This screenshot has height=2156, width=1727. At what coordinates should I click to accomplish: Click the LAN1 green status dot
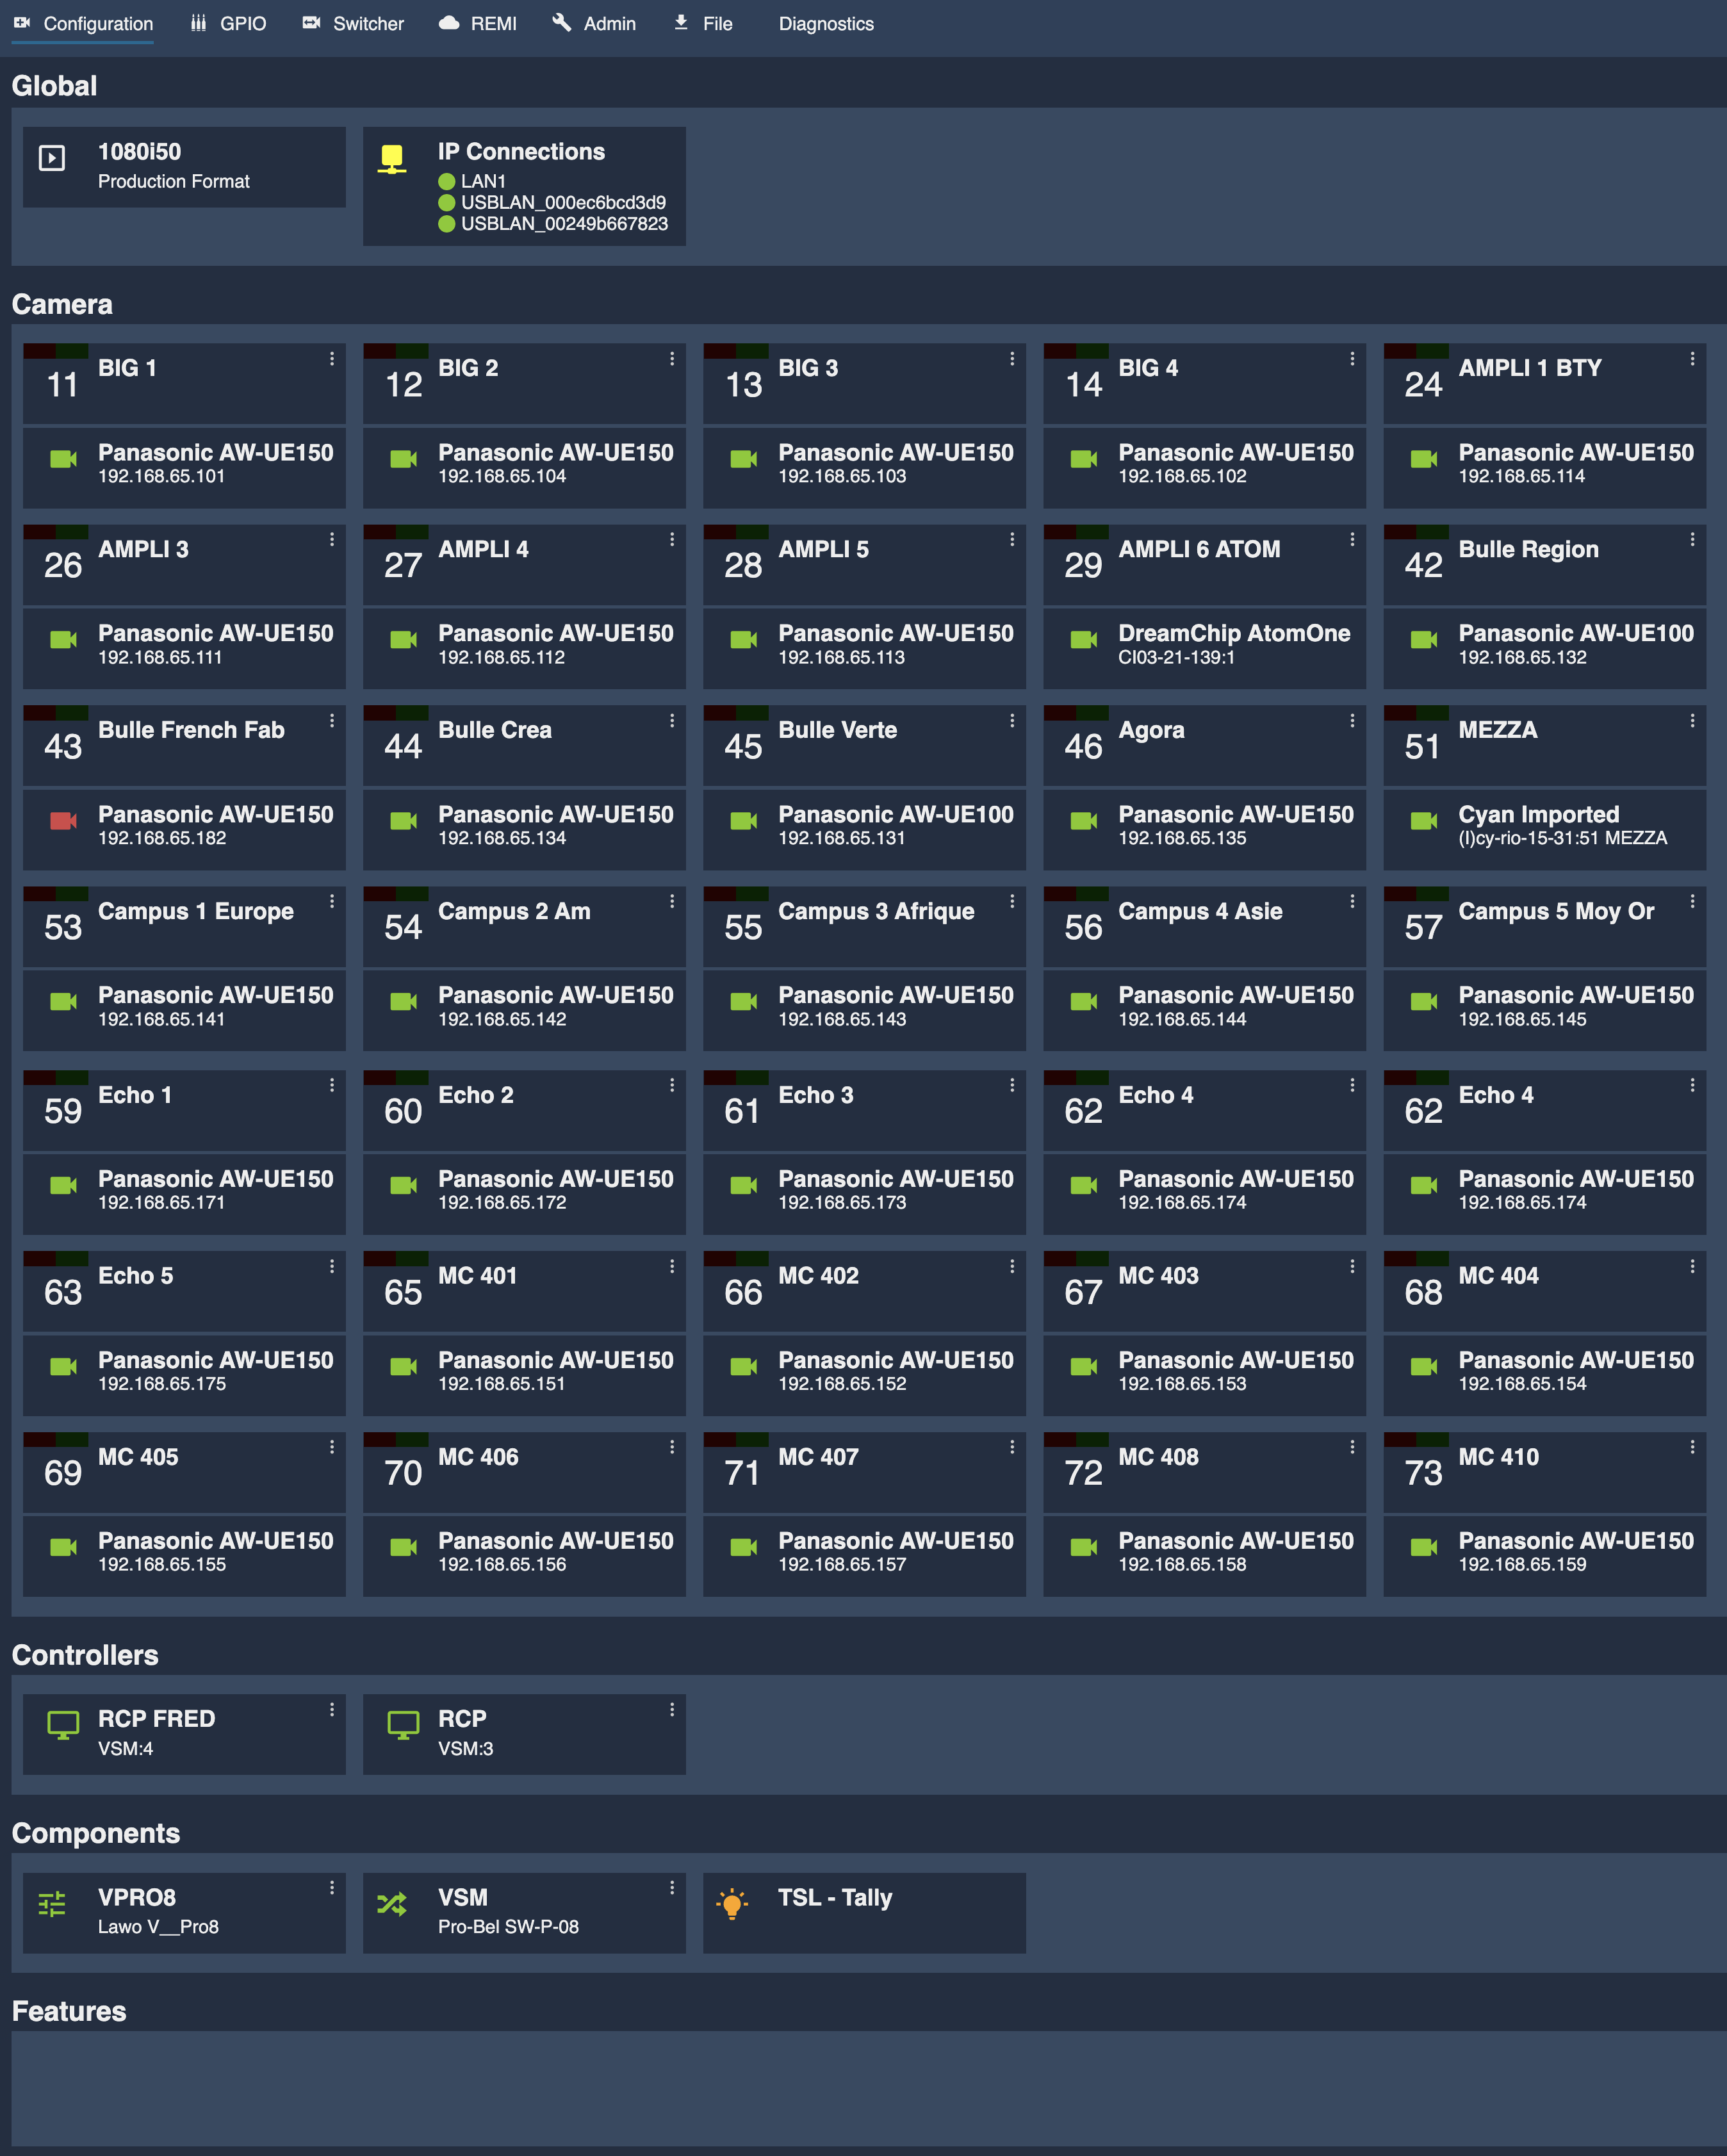pyautogui.click(x=447, y=182)
